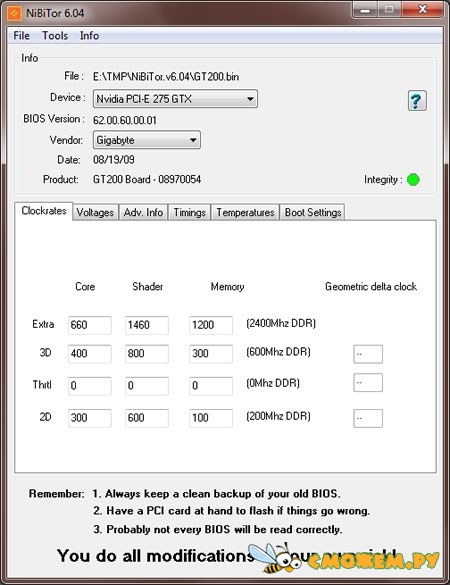The height and width of the screenshot is (585, 450).
Task: Switch to the Timings tab
Action: 190,212
